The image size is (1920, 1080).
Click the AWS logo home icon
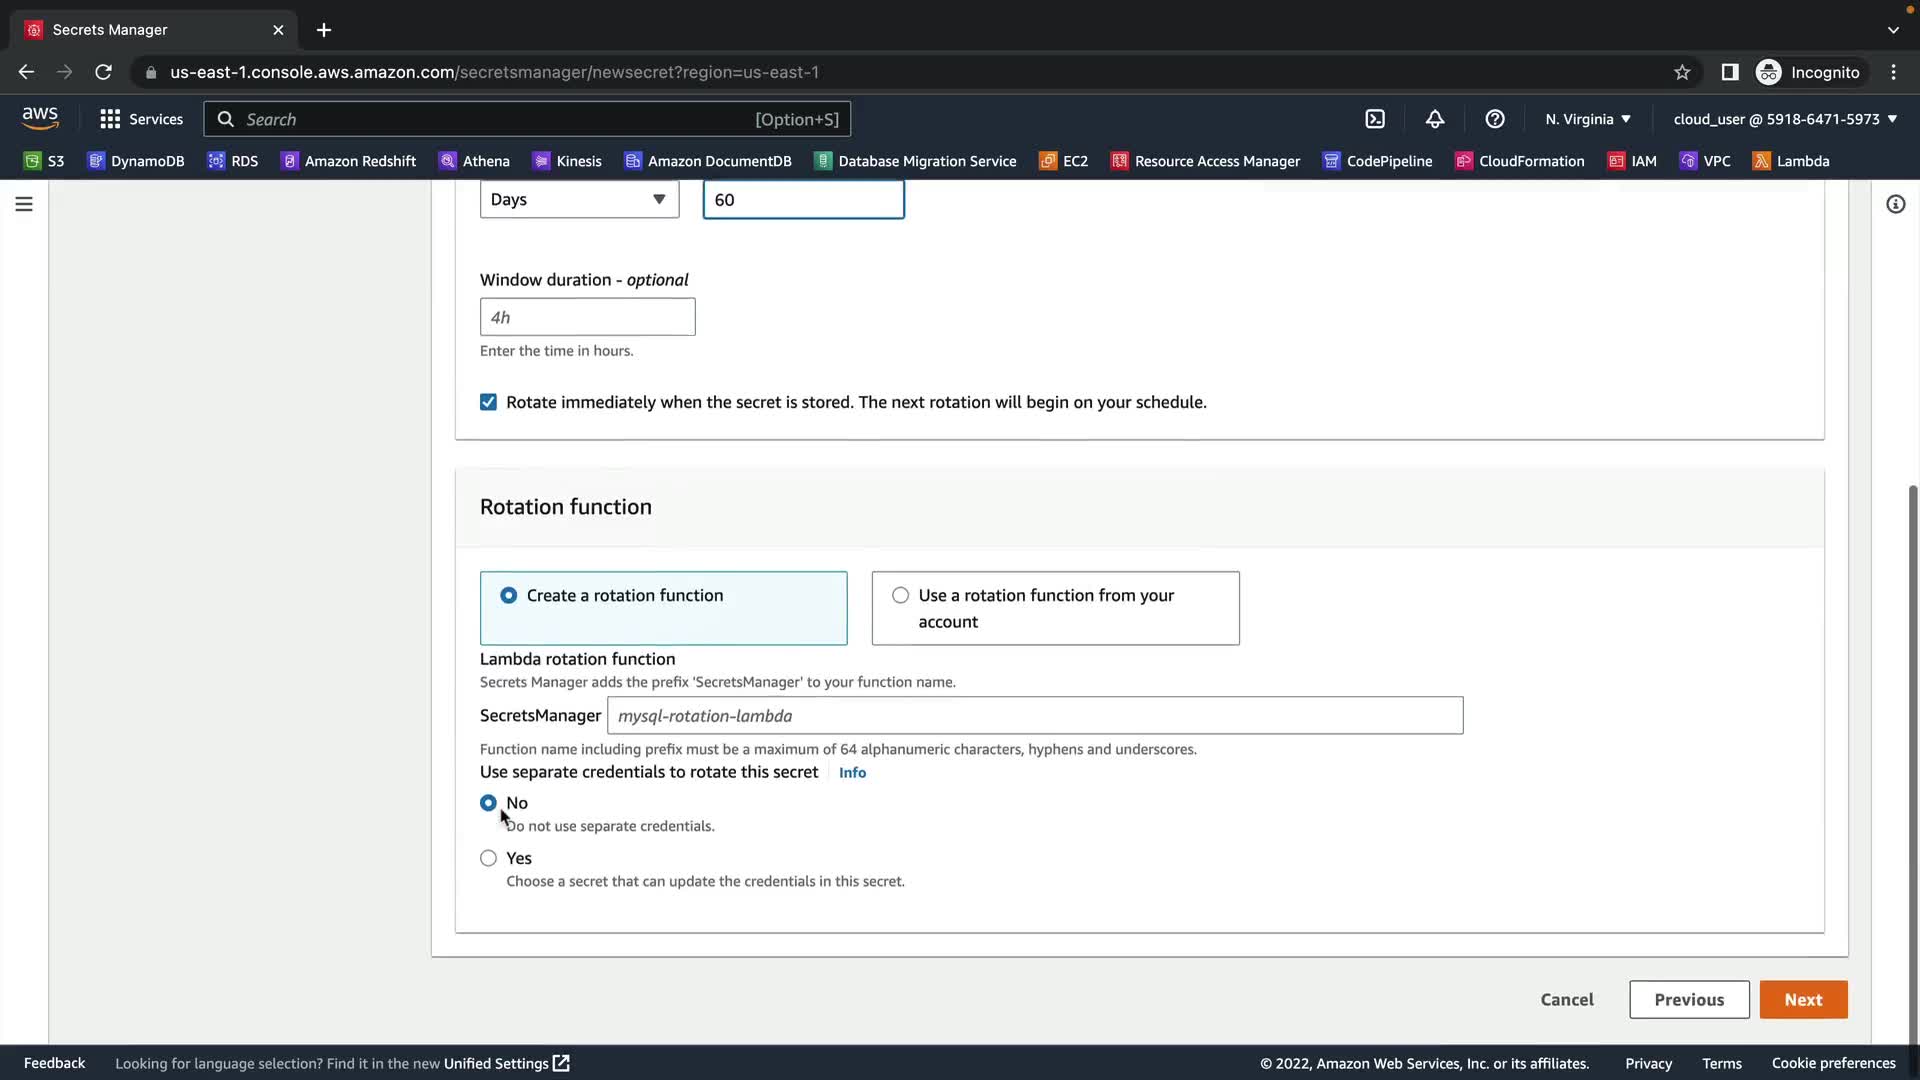(40, 118)
